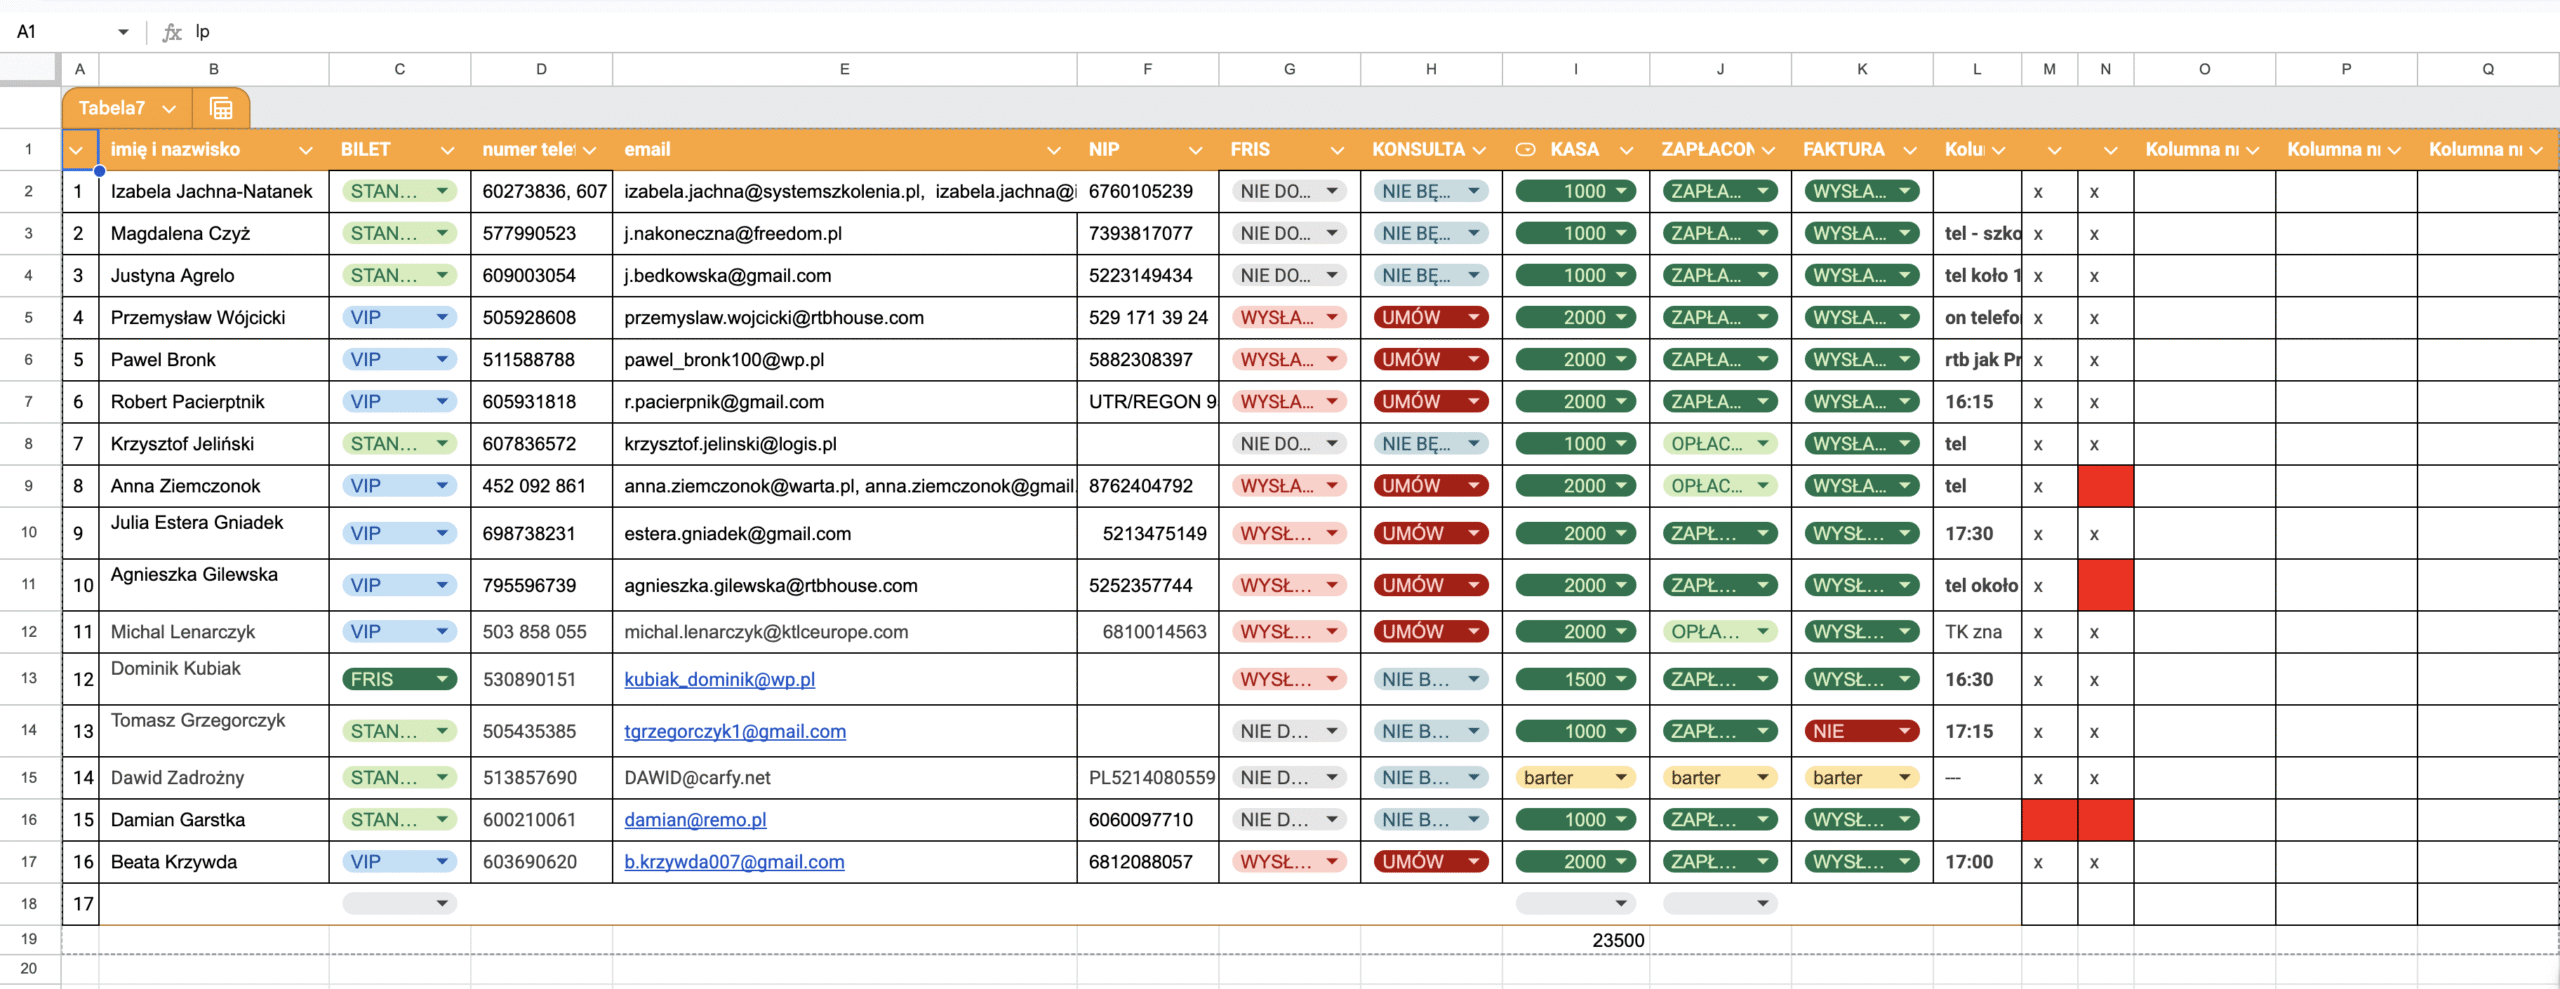Select column E header
The width and height of the screenshot is (2560, 989).
pyautogui.click(x=844, y=69)
